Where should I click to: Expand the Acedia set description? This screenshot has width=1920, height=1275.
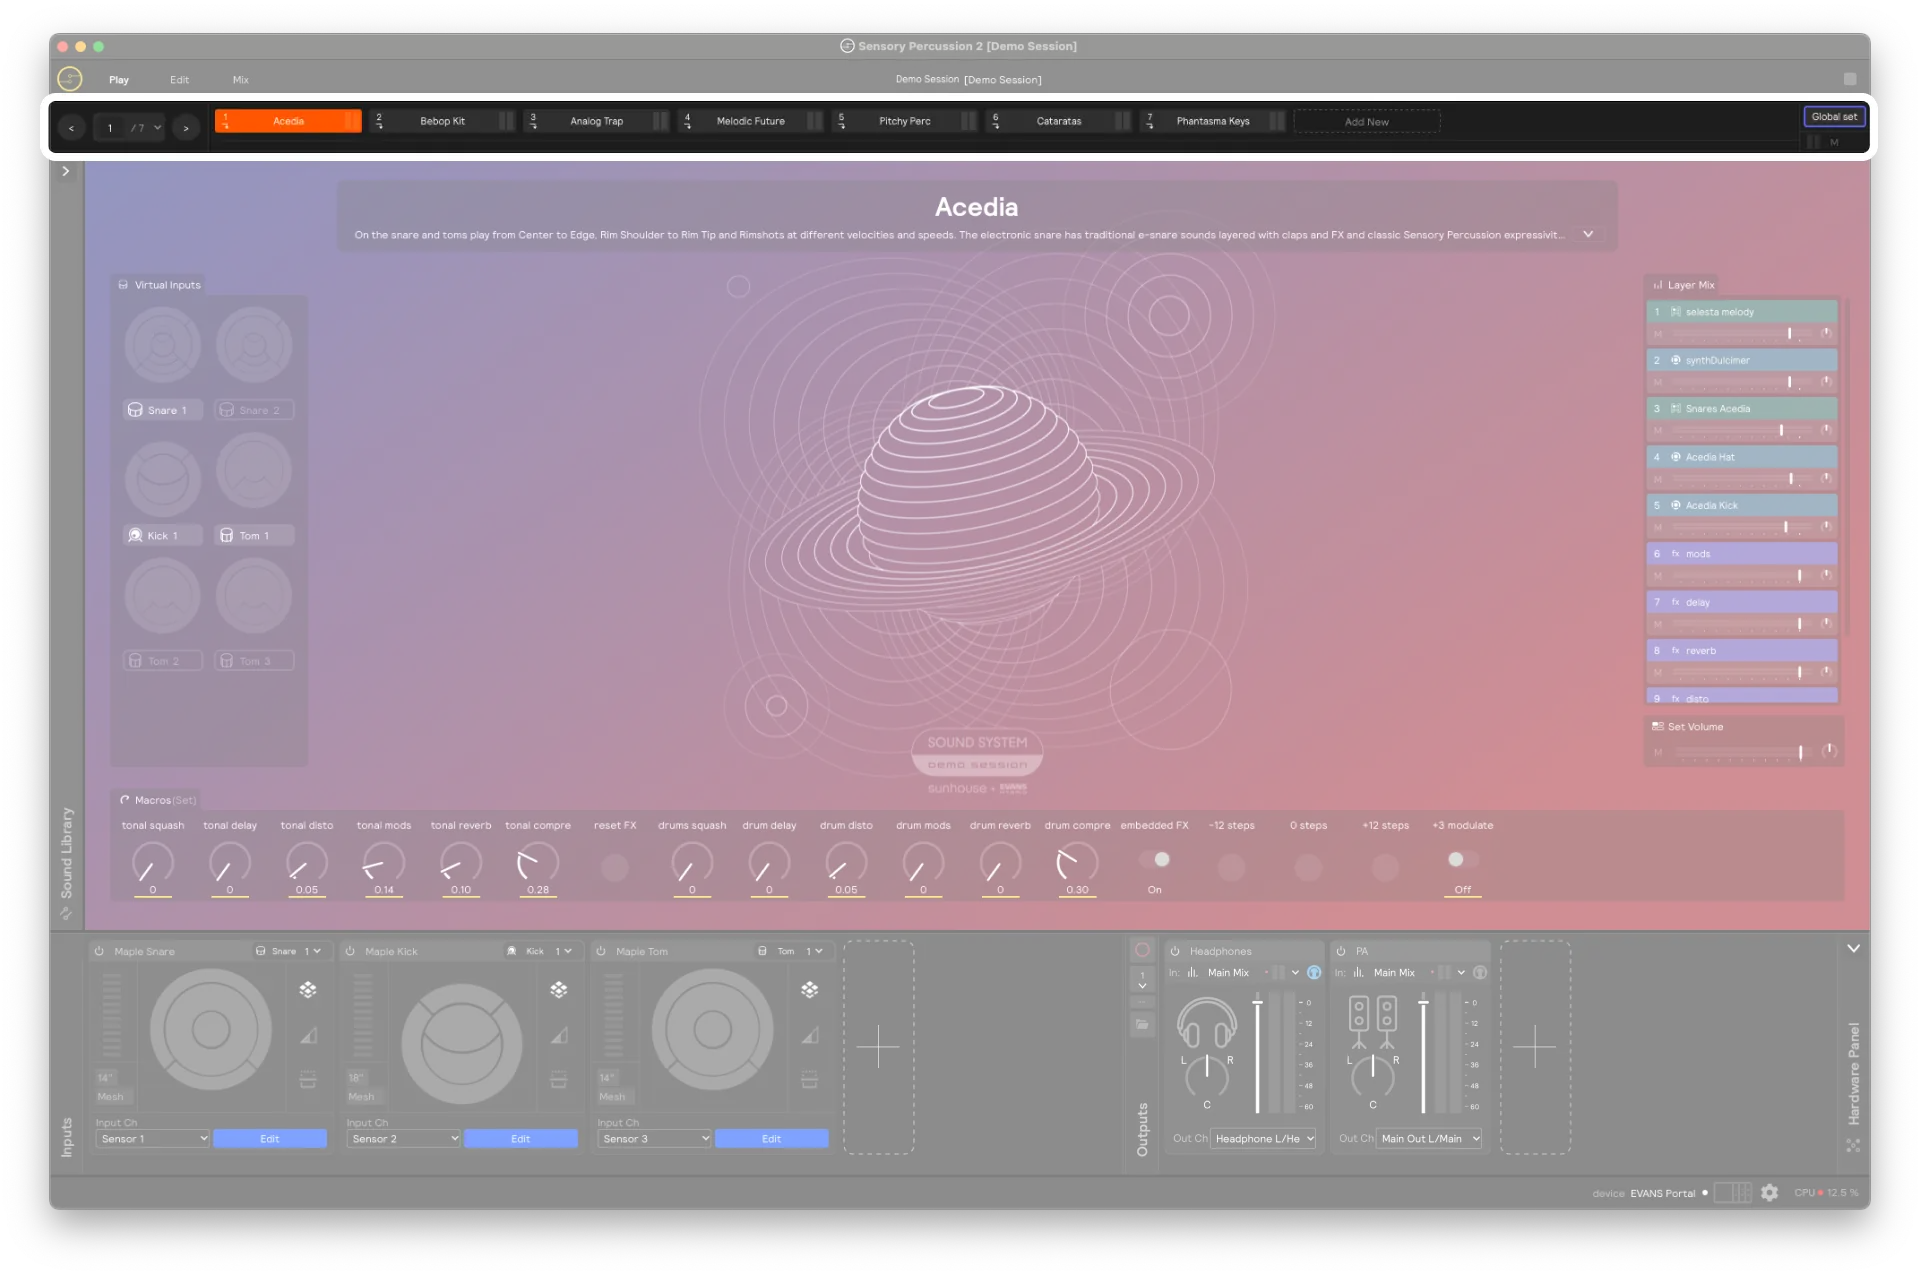[x=1588, y=234]
